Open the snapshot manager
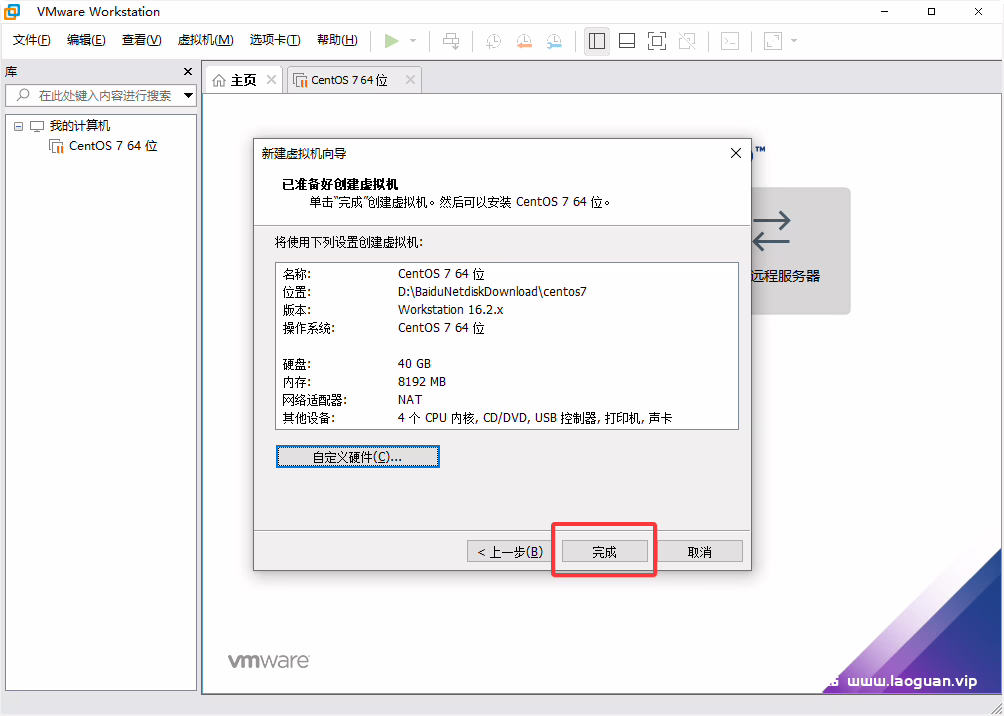This screenshot has width=1004, height=716. 553,41
